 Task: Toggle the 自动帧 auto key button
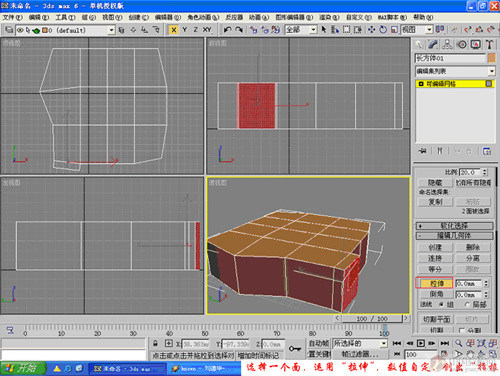point(319,343)
